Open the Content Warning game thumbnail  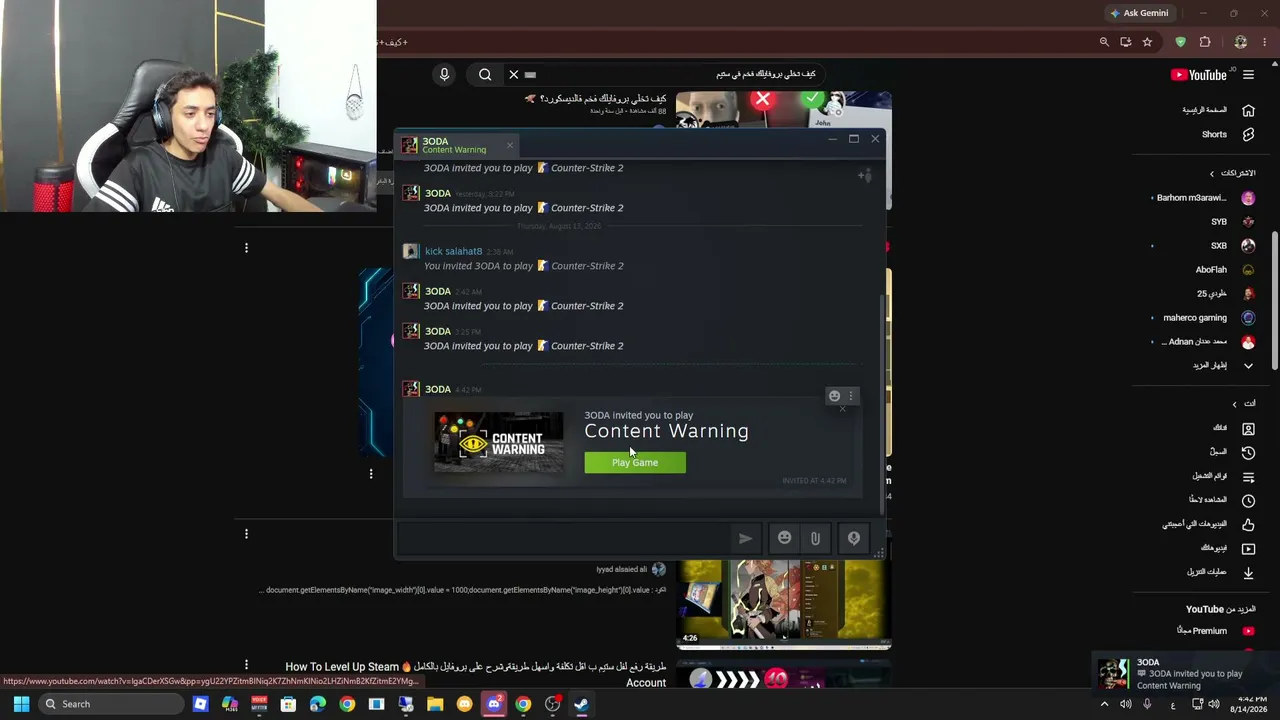(x=498, y=443)
